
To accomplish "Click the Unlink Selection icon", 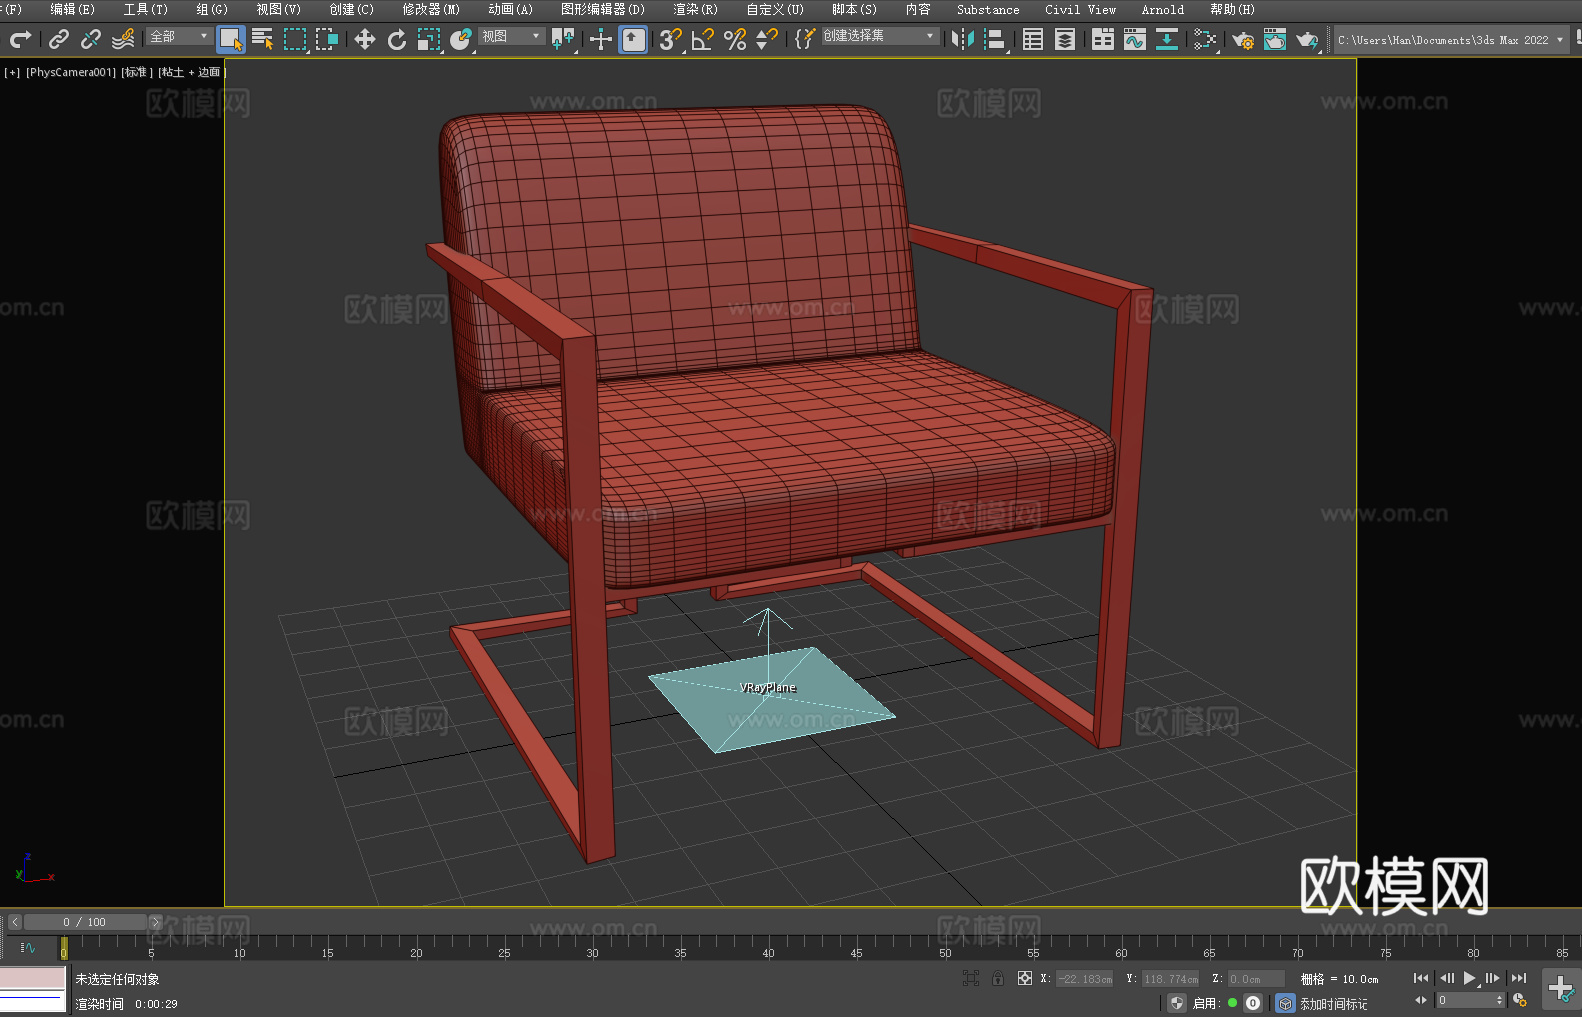I will point(91,39).
